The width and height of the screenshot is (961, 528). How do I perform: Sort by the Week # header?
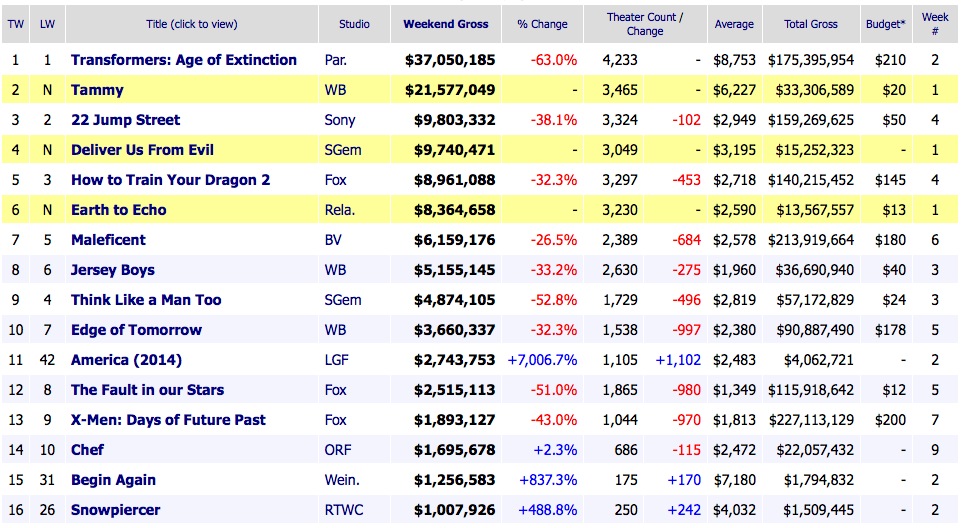[x=935, y=24]
